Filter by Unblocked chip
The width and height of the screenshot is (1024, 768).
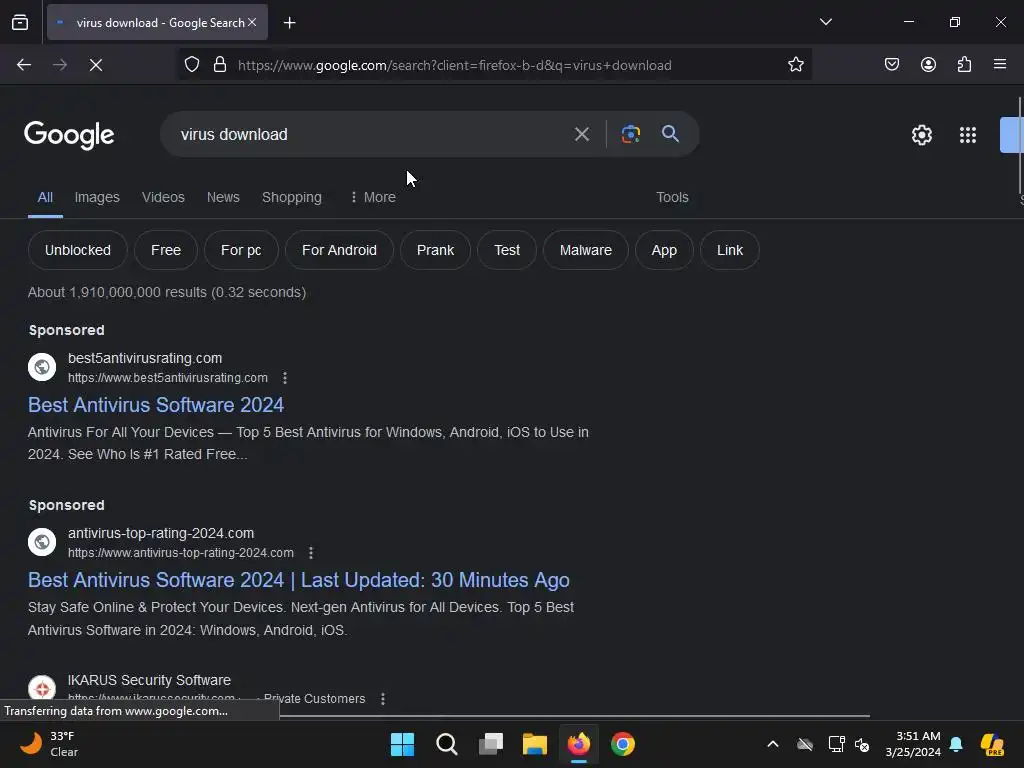(x=78, y=250)
